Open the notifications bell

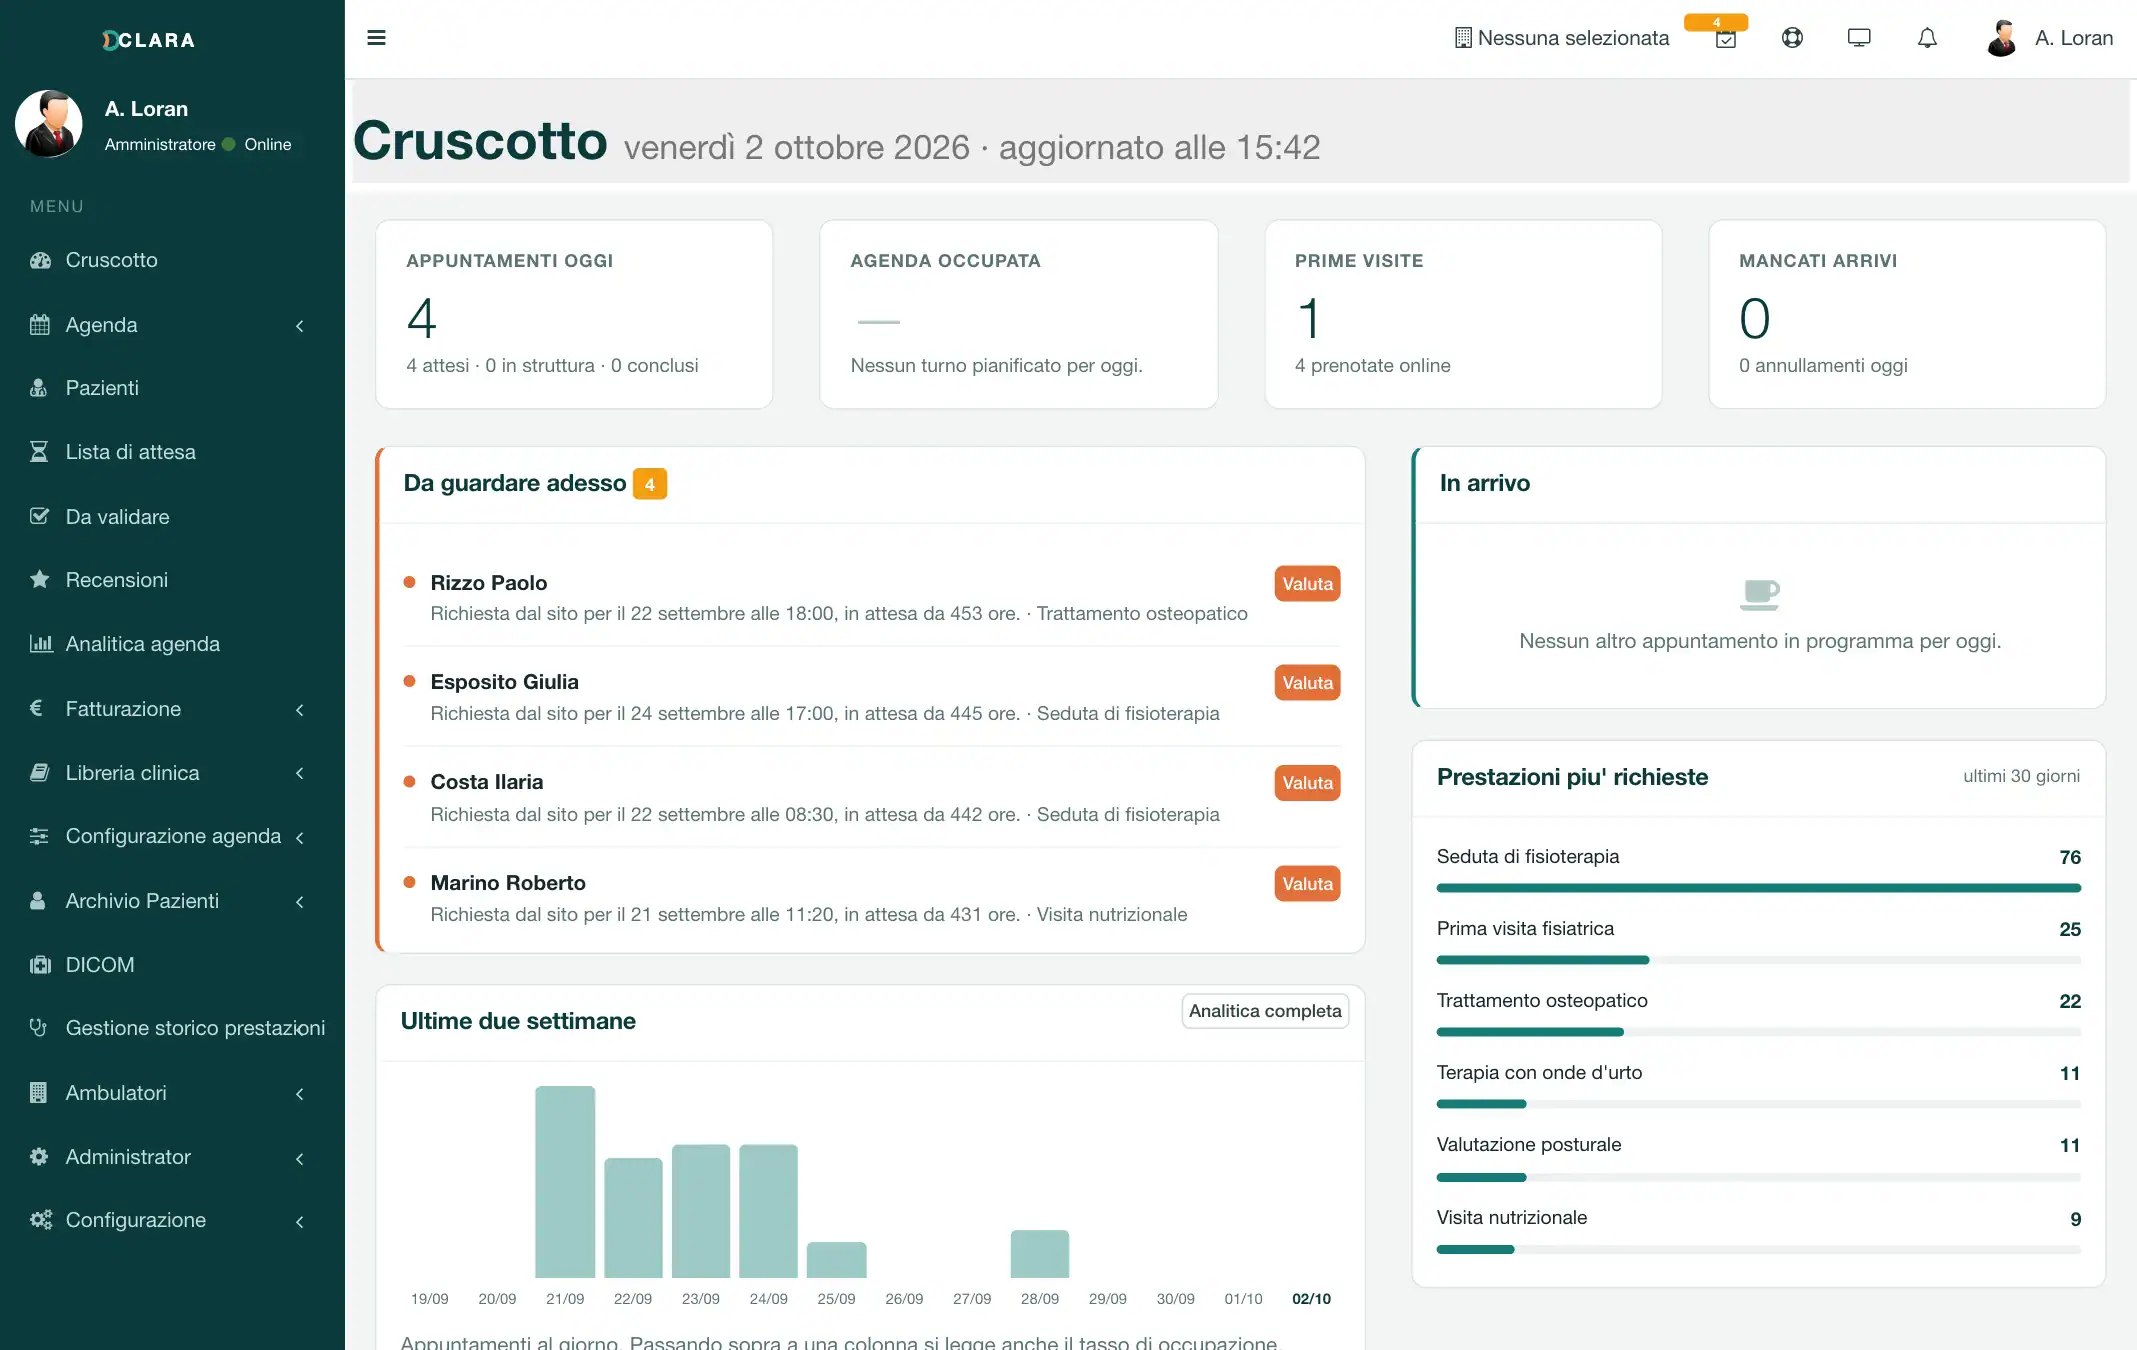(x=1927, y=38)
